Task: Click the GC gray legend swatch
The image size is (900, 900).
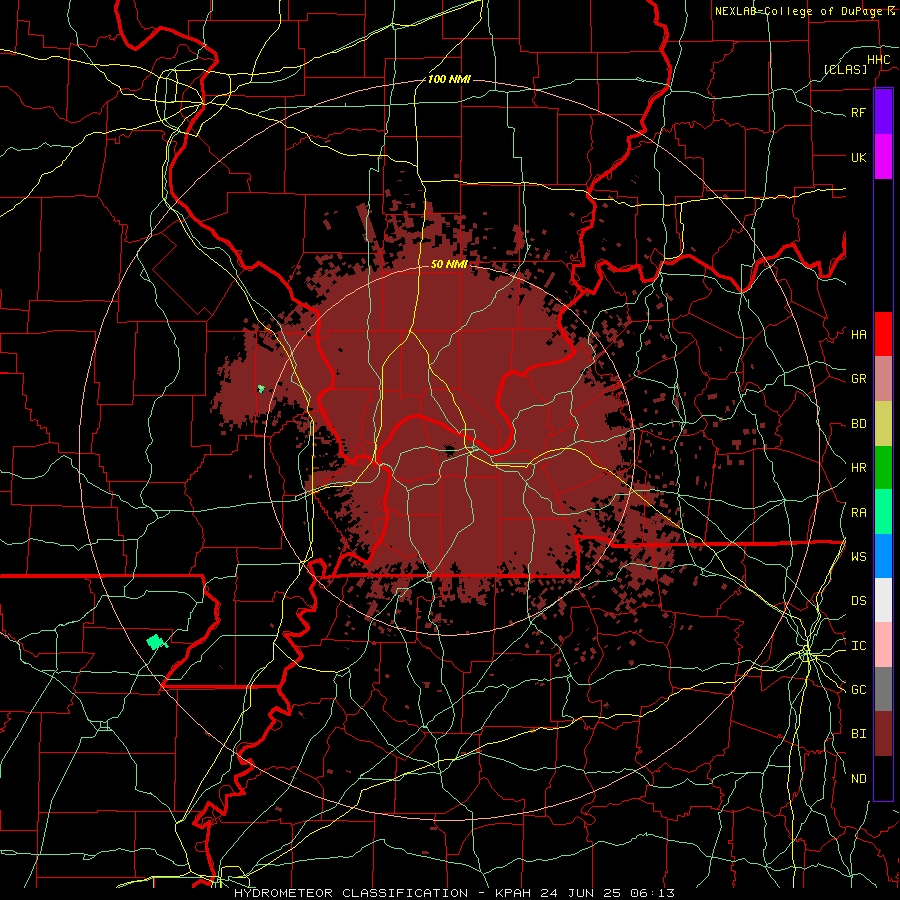Action: 883,689
